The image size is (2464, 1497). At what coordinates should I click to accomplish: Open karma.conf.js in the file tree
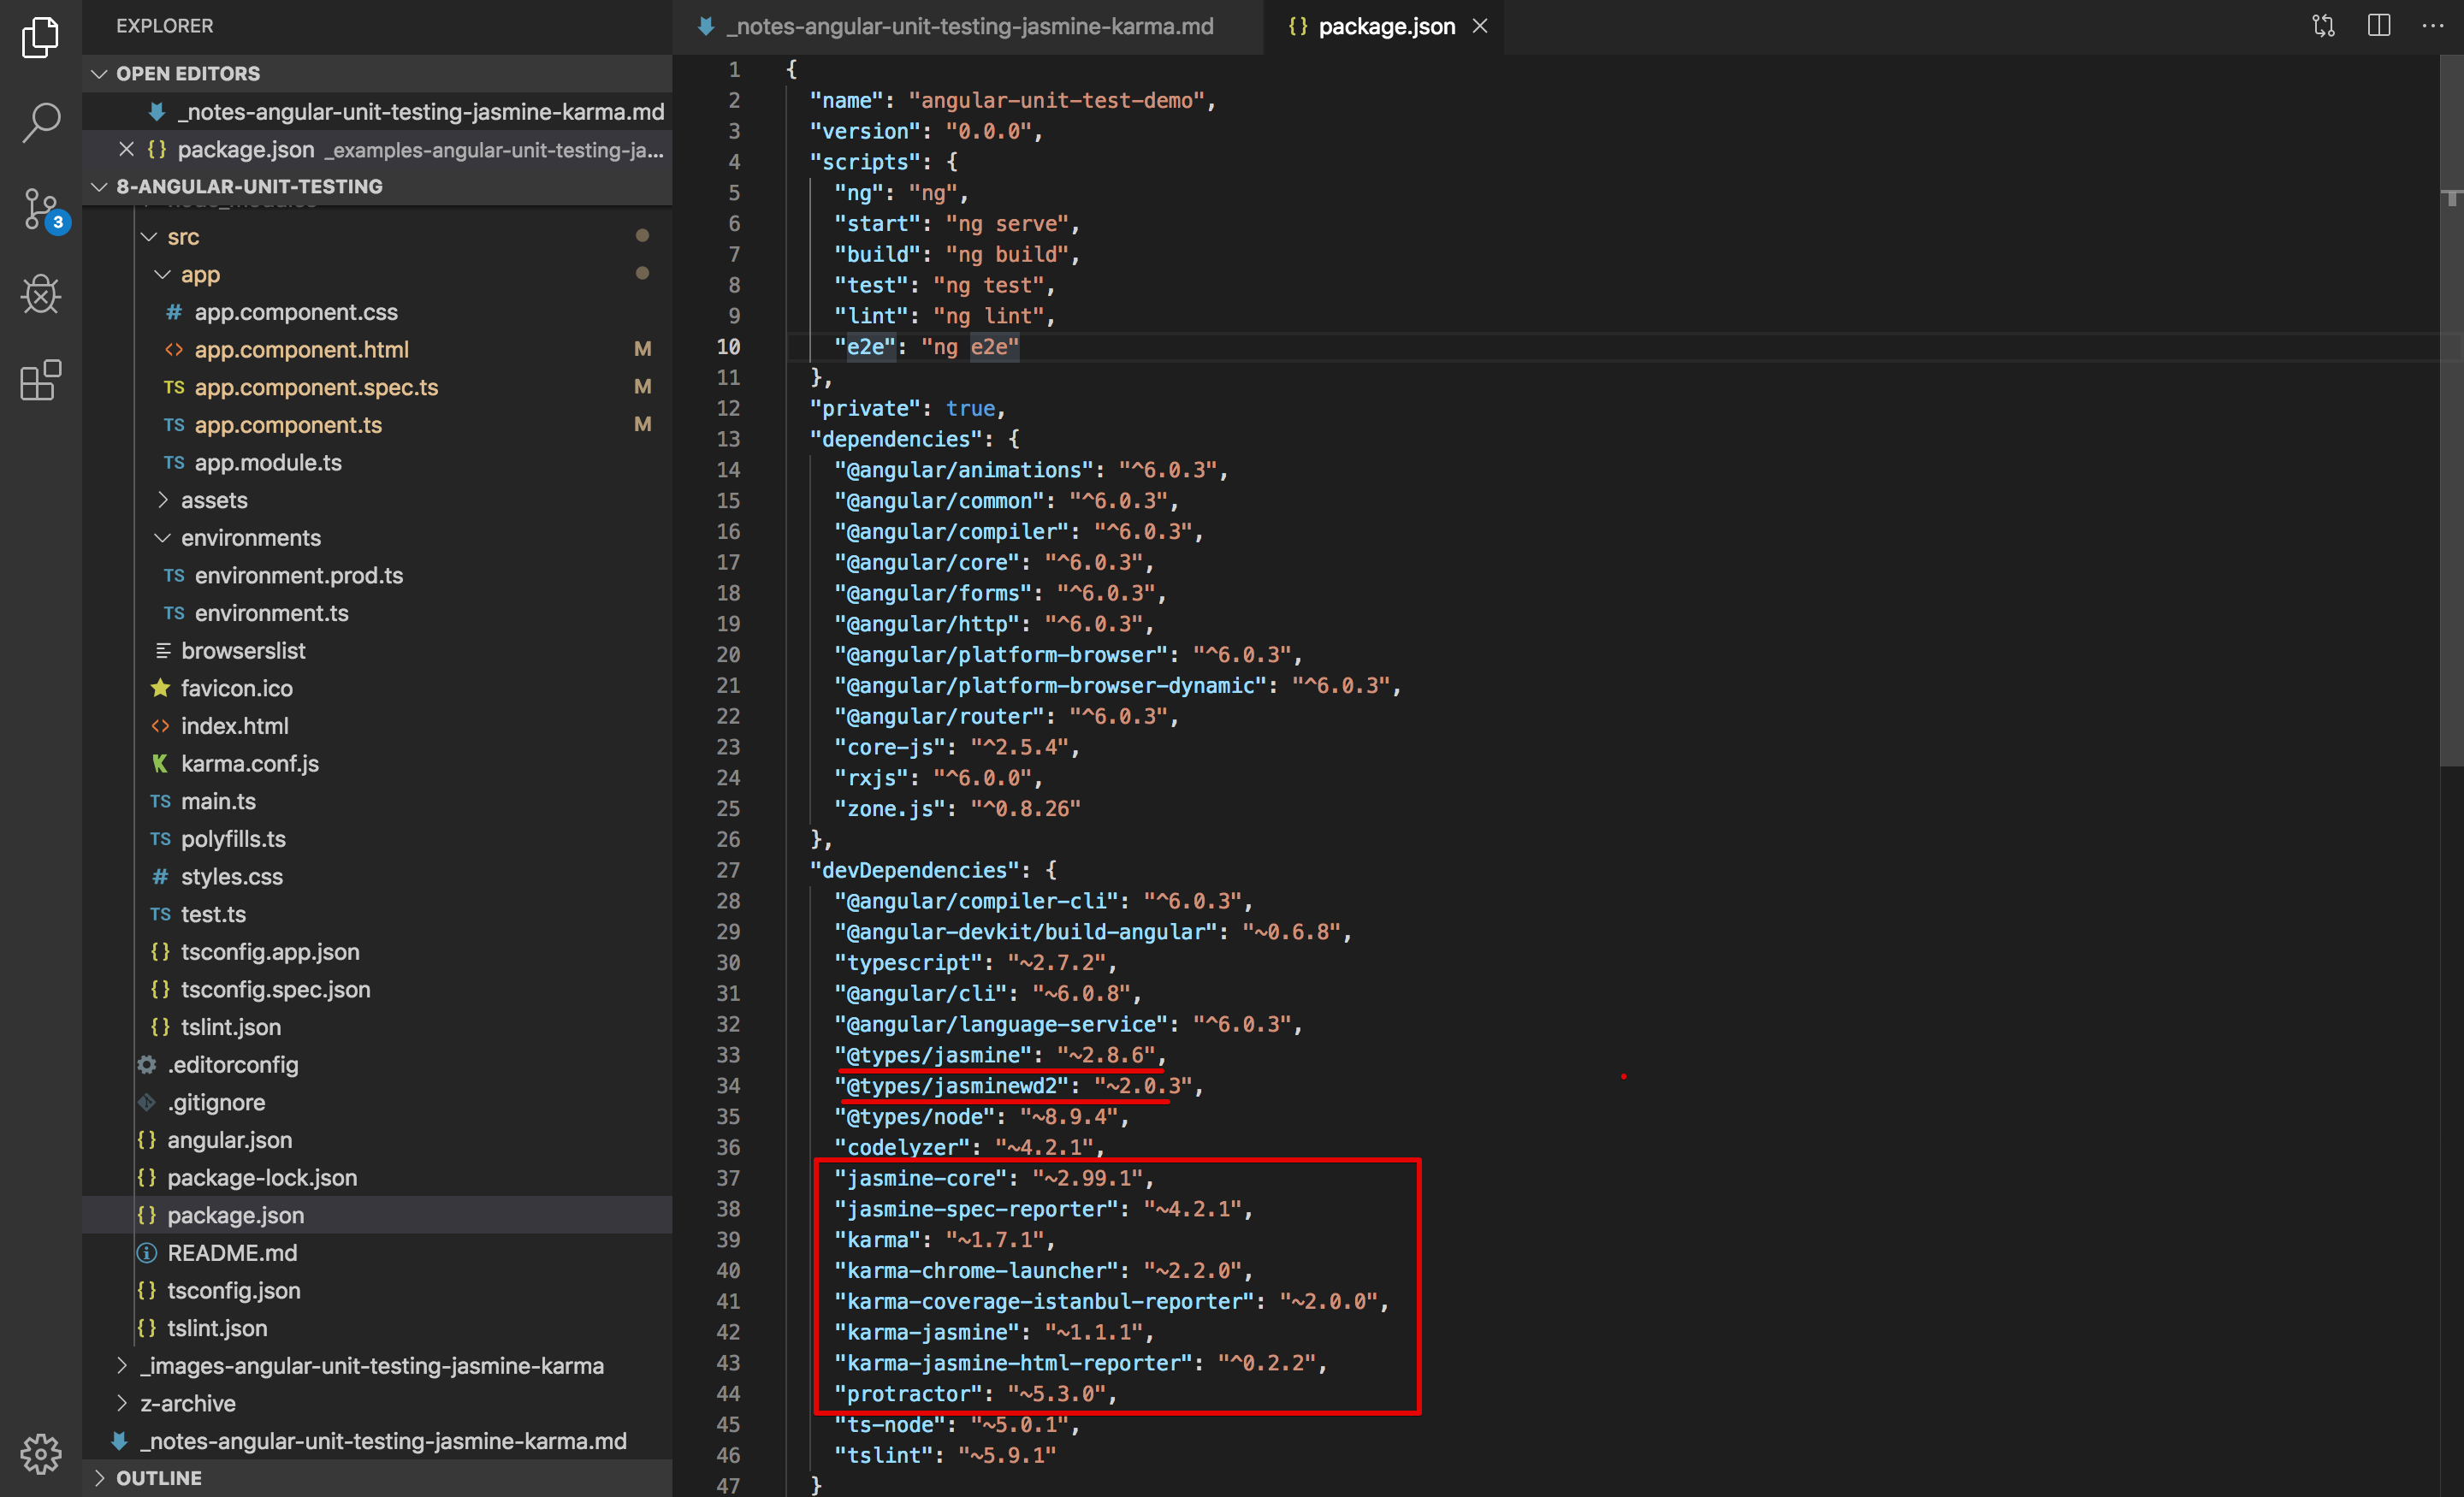point(249,764)
